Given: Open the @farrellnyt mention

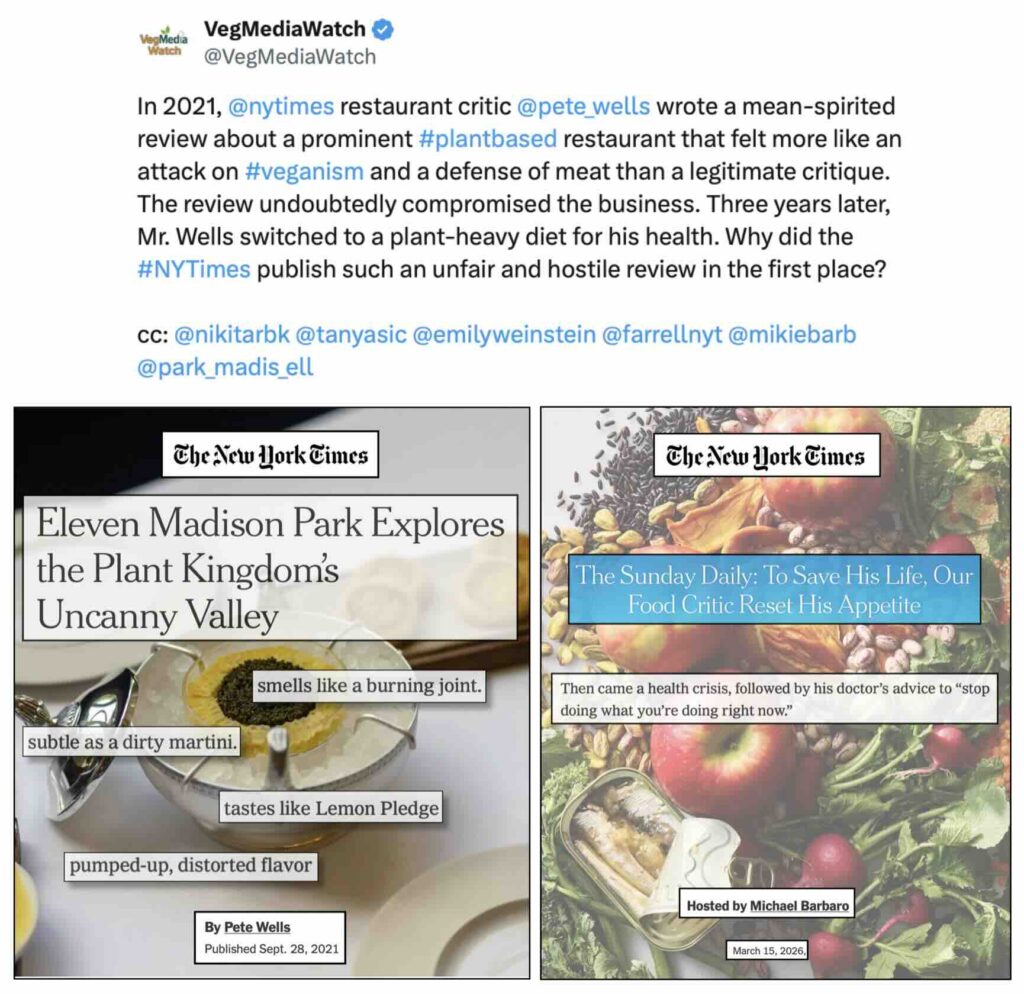Looking at the screenshot, I should [x=662, y=334].
